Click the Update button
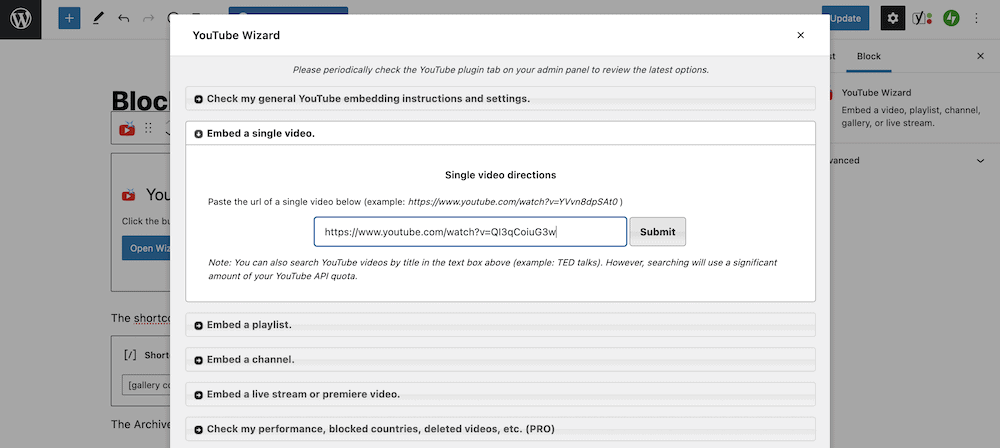The image size is (1000, 448). [x=845, y=18]
